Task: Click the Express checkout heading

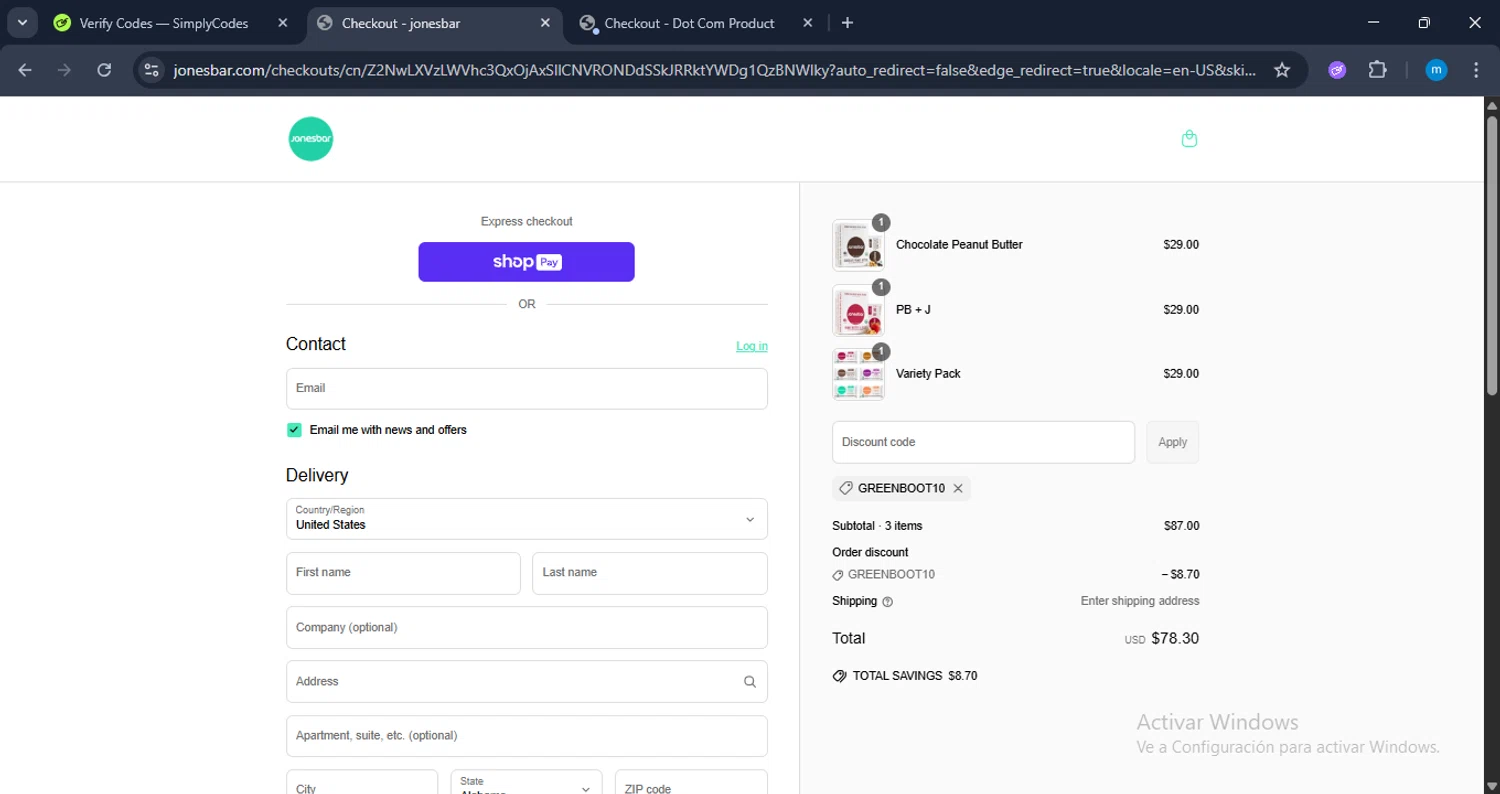Action: (x=527, y=222)
